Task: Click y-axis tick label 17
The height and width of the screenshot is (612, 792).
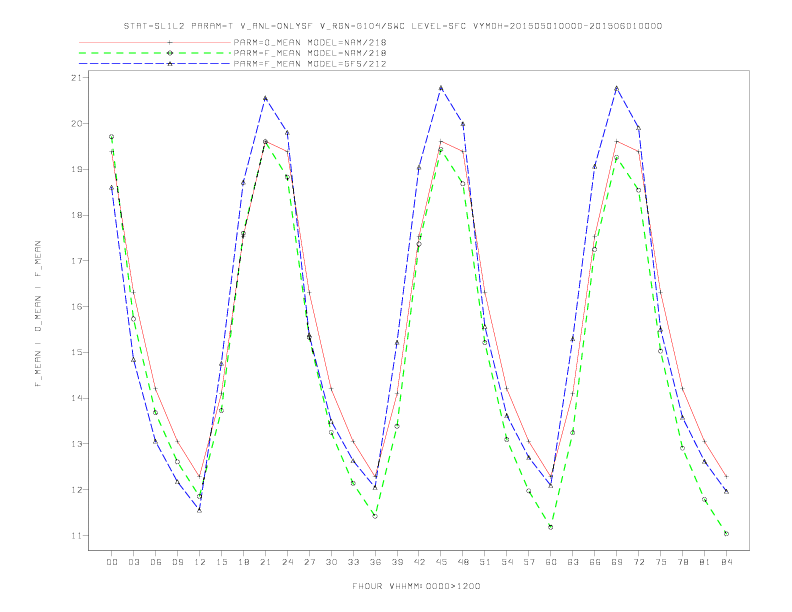Action: (x=77, y=261)
